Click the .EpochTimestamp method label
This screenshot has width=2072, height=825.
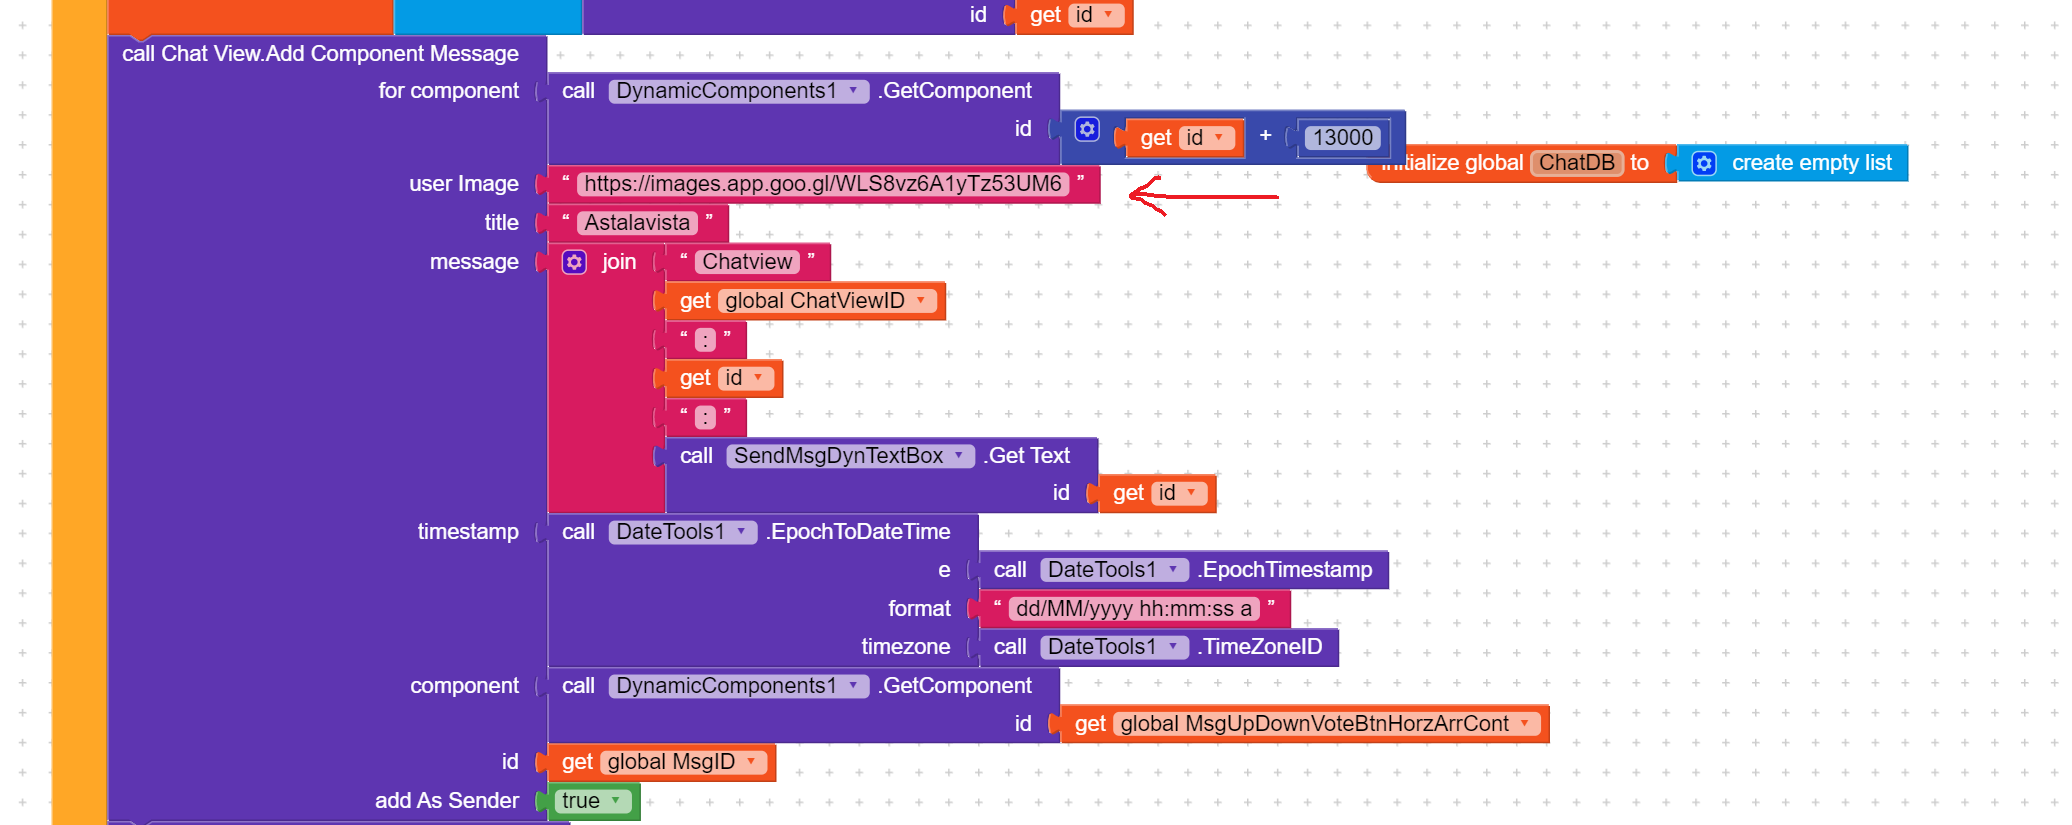pyautogui.click(x=1285, y=570)
